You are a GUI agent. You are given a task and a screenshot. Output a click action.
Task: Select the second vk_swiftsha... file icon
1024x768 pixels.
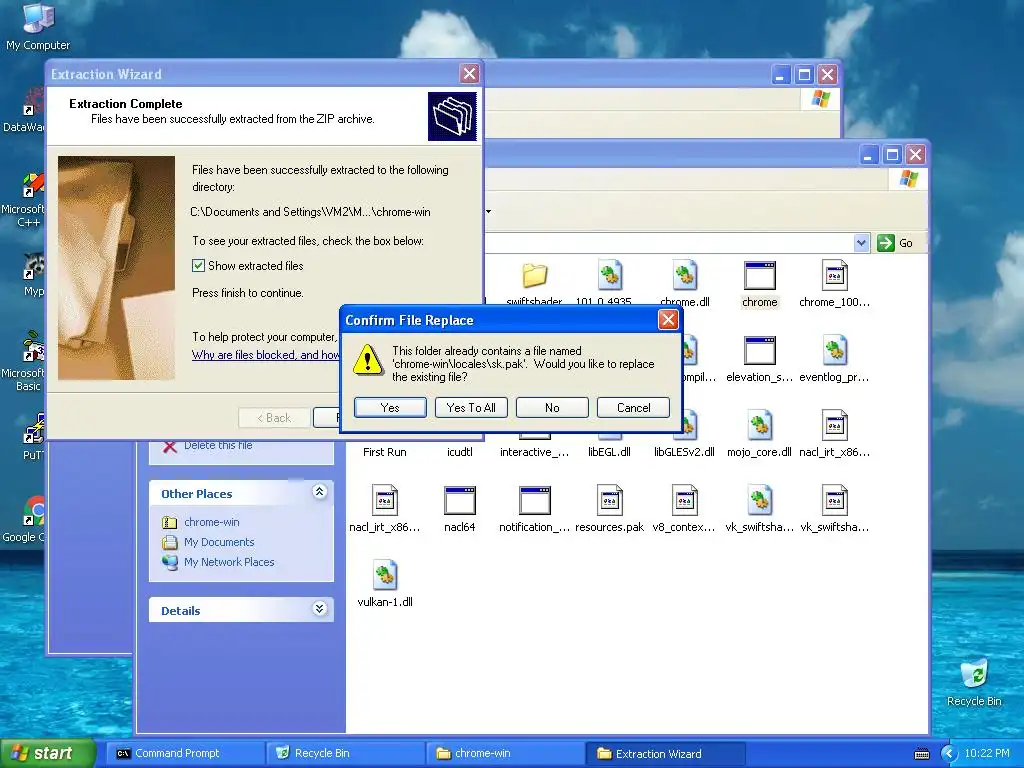[835, 501]
